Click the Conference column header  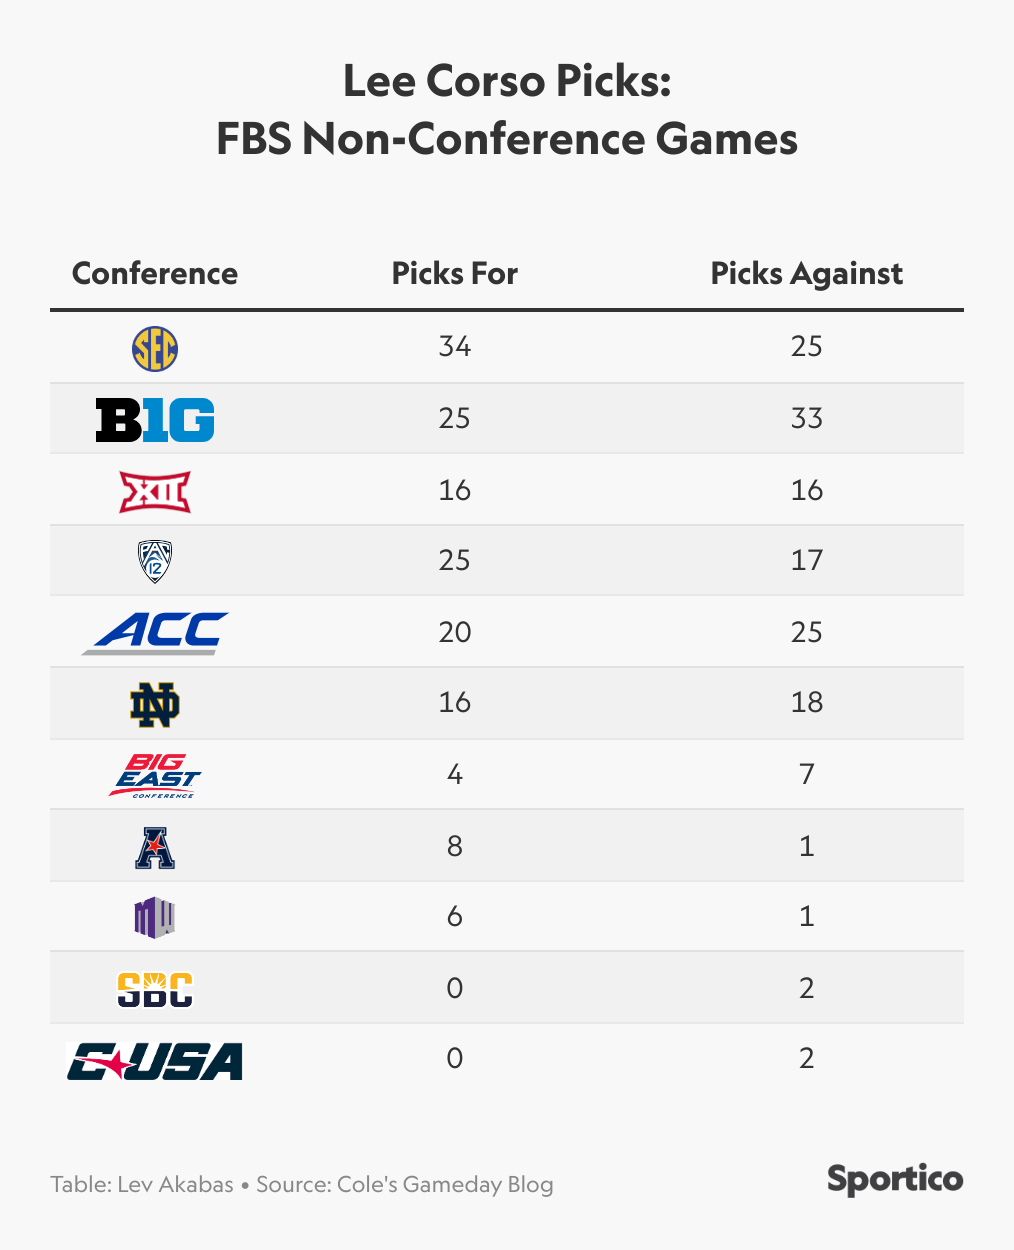[155, 274]
